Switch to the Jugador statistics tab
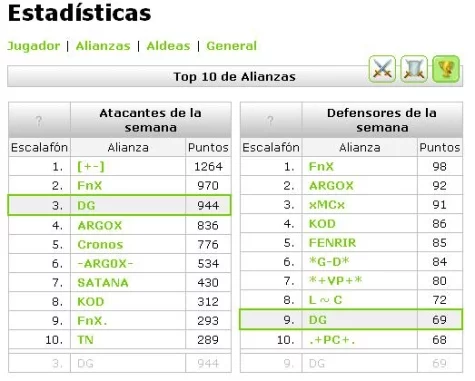The width and height of the screenshot is (475, 381). click(34, 46)
